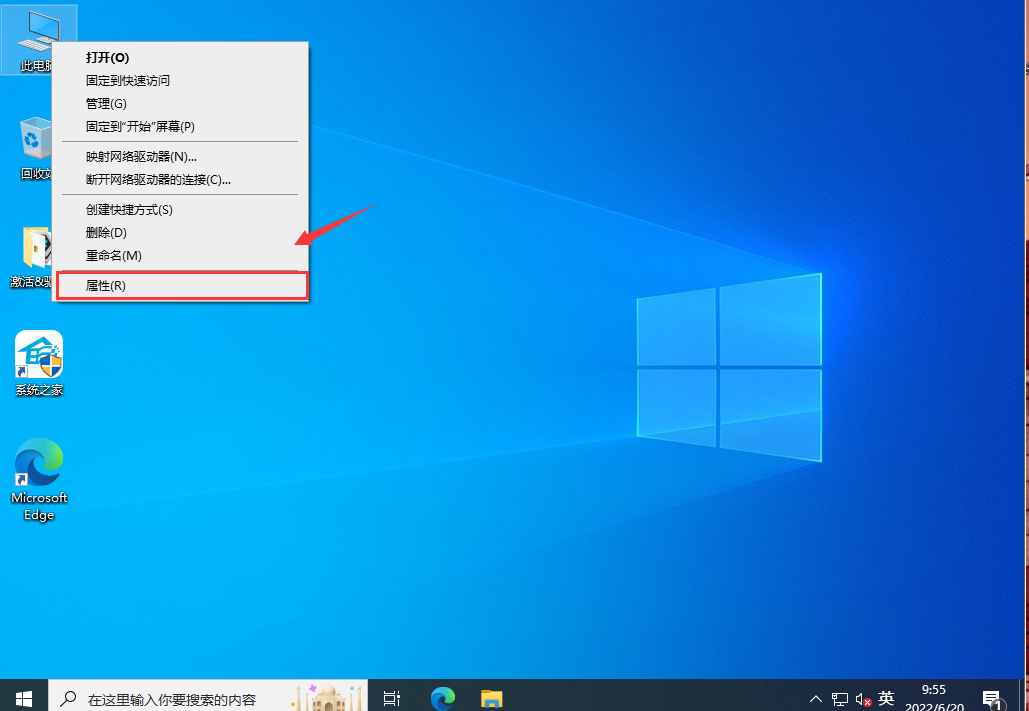The image size is (1029, 711).
Task: Select 属性(R) from the context menu
Action: coord(106,286)
